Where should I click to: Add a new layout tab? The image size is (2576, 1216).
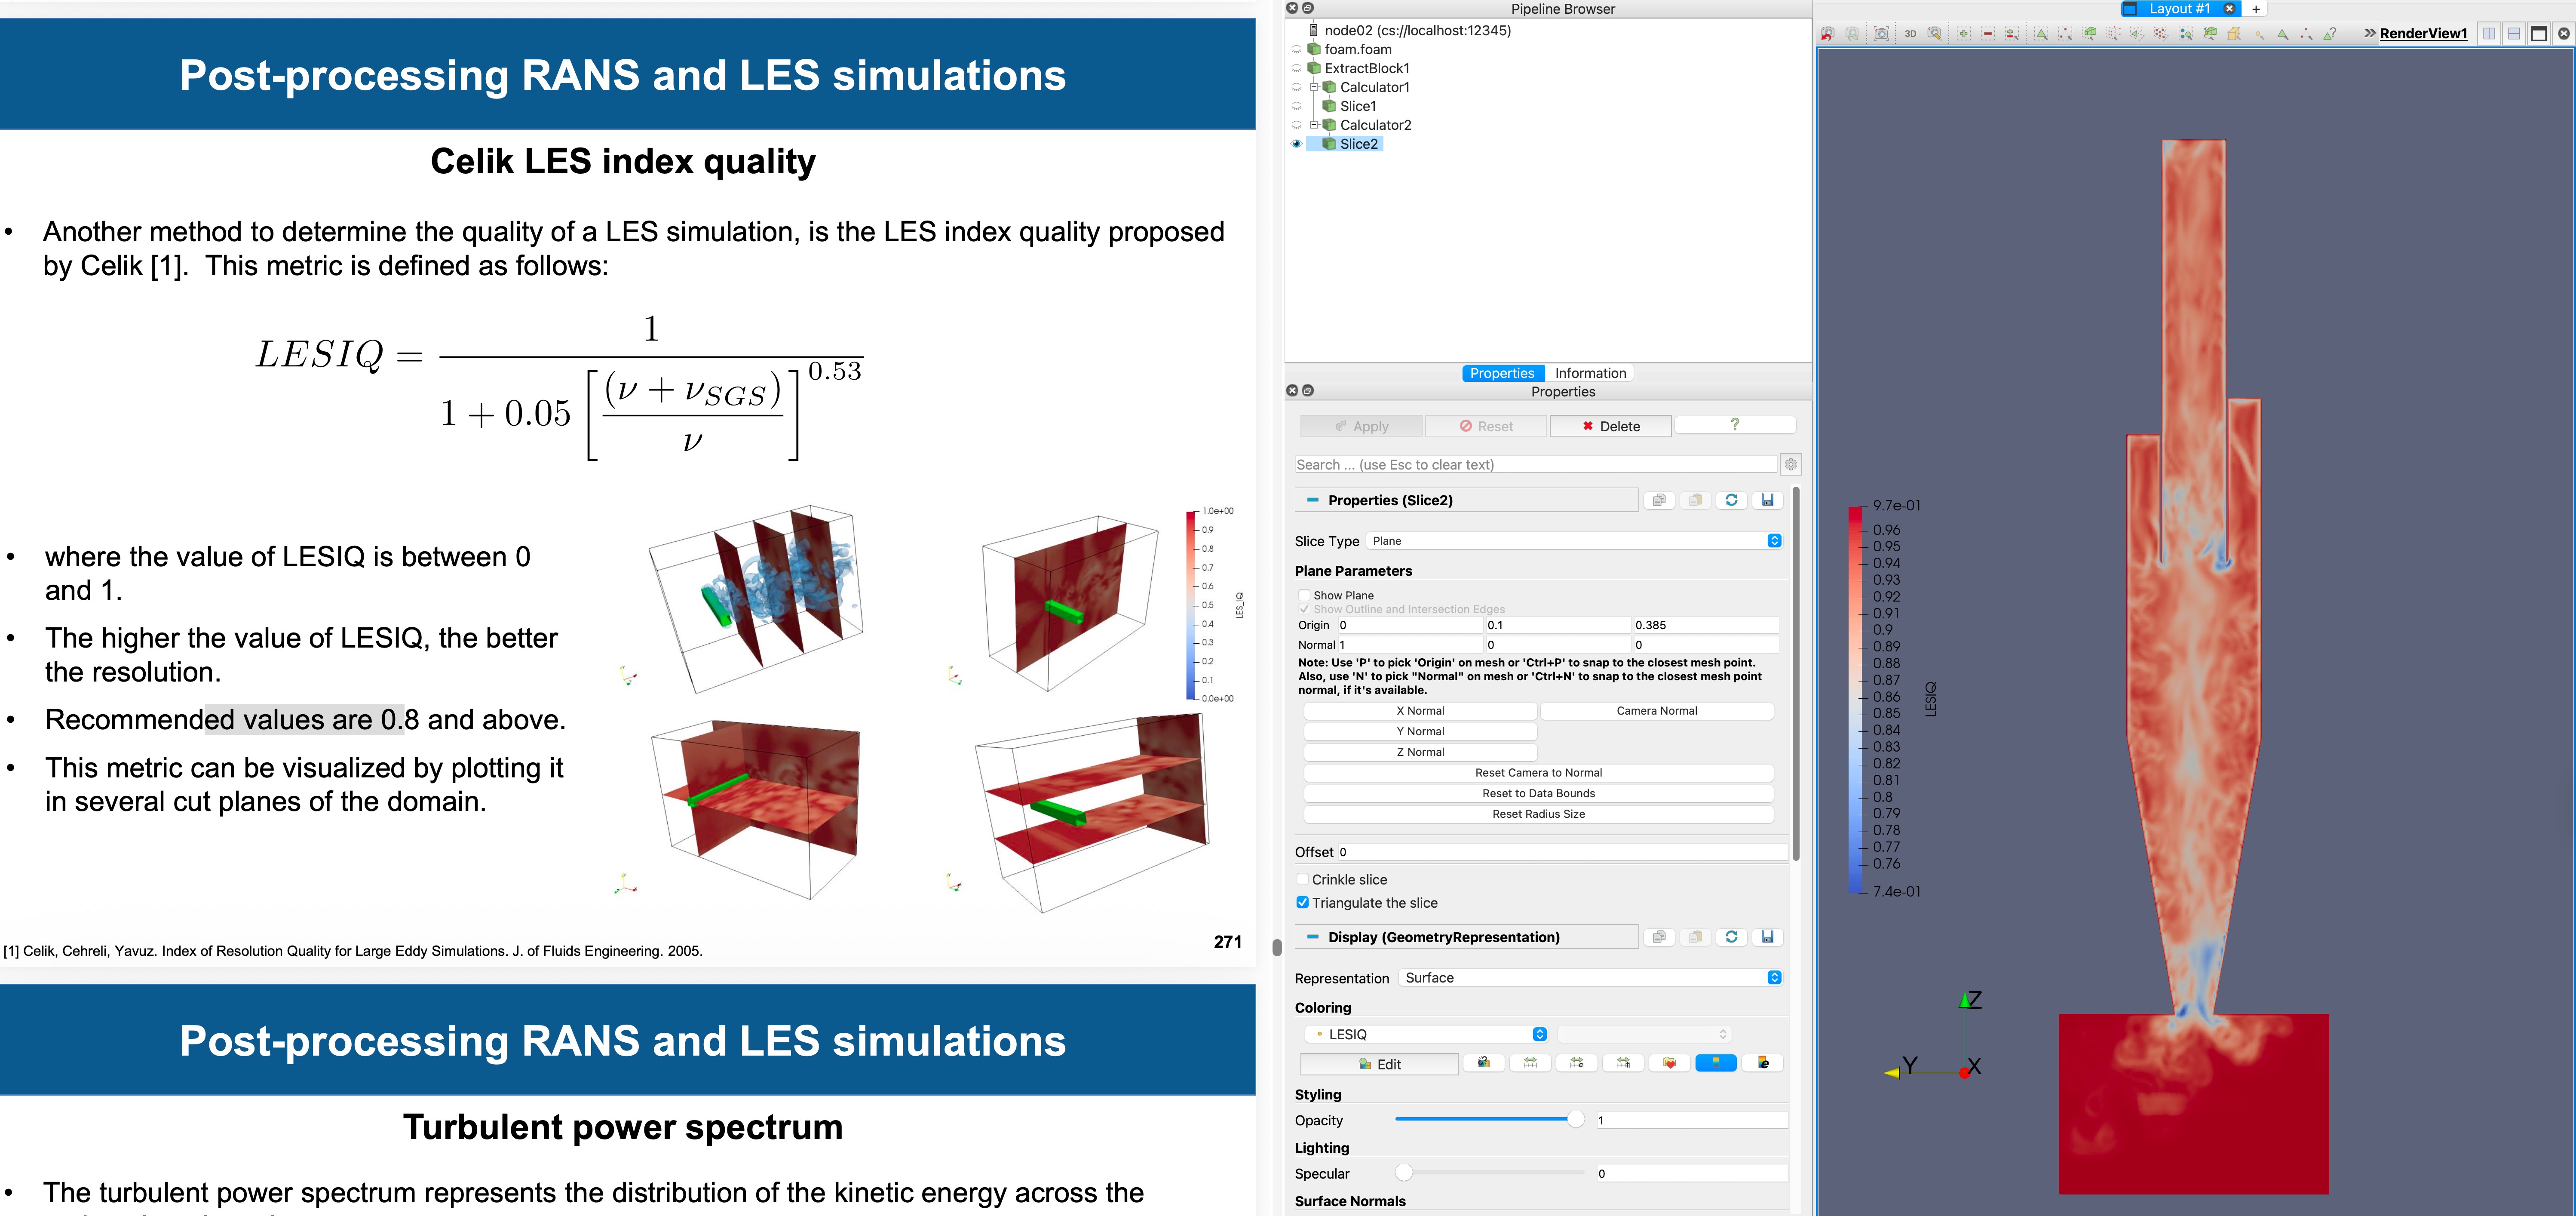(2256, 9)
